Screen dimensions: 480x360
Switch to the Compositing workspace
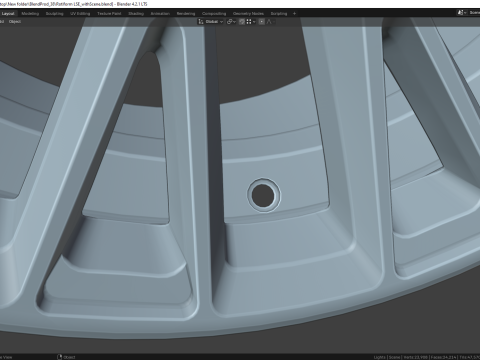[214, 14]
